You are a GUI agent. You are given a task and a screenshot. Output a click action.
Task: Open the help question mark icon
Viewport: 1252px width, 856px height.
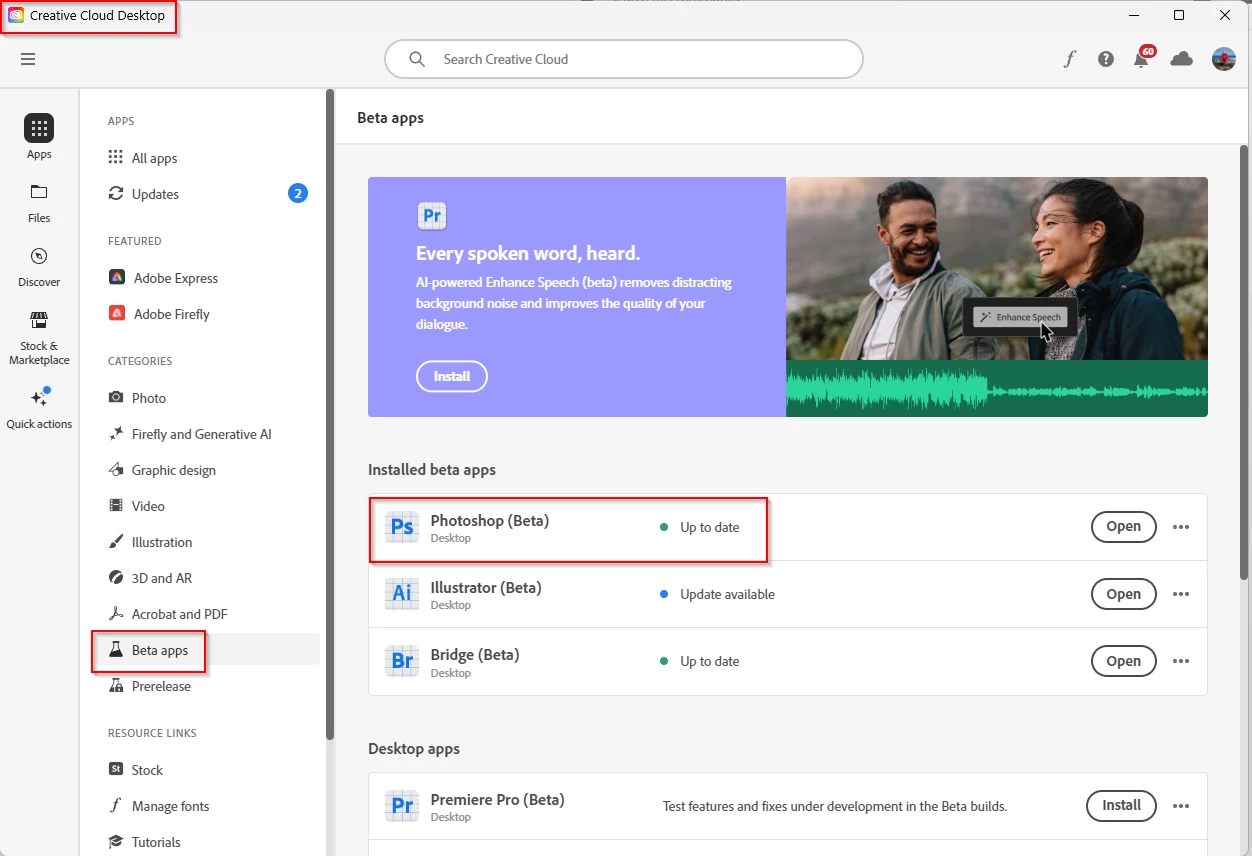click(x=1105, y=59)
